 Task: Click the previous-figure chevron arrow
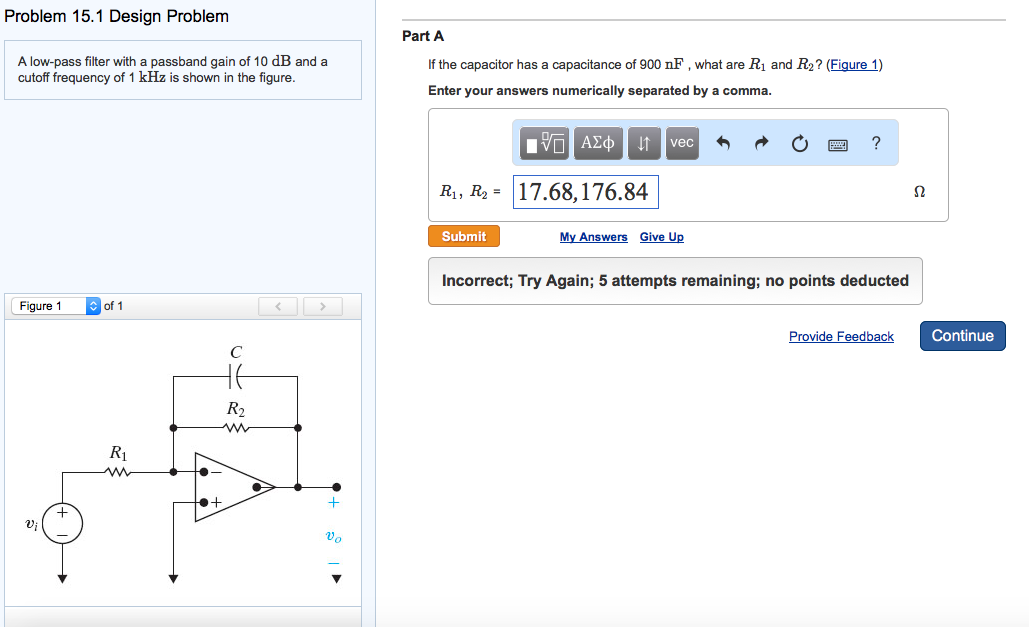[277, 306]
